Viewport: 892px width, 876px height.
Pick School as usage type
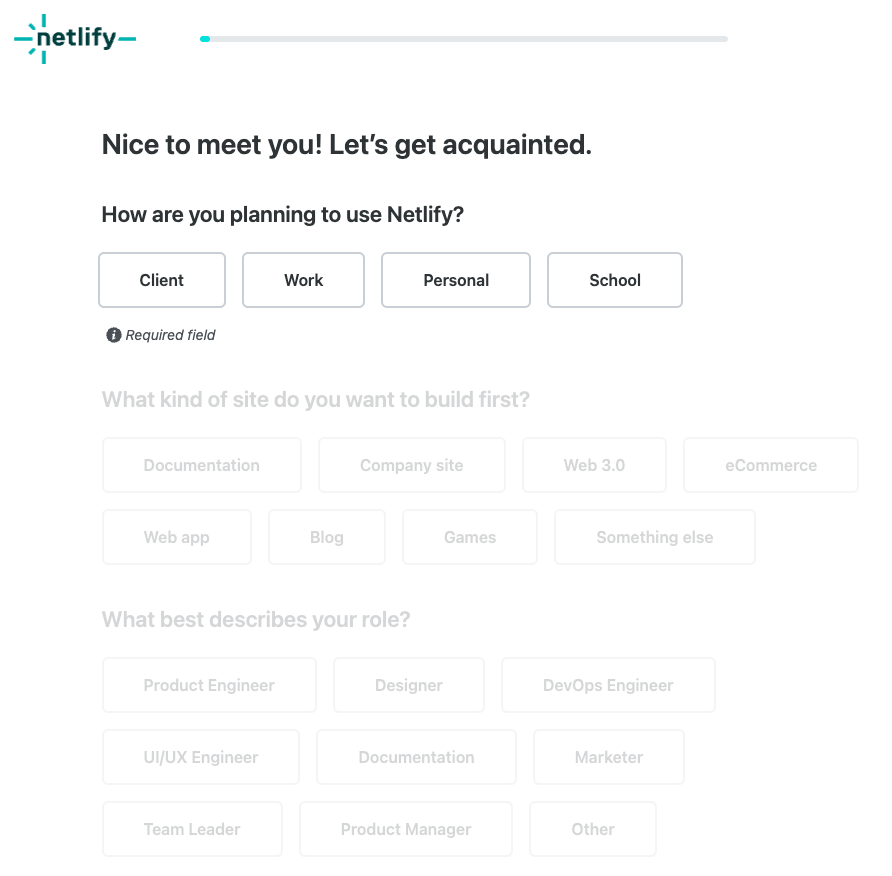coord(615,280)
